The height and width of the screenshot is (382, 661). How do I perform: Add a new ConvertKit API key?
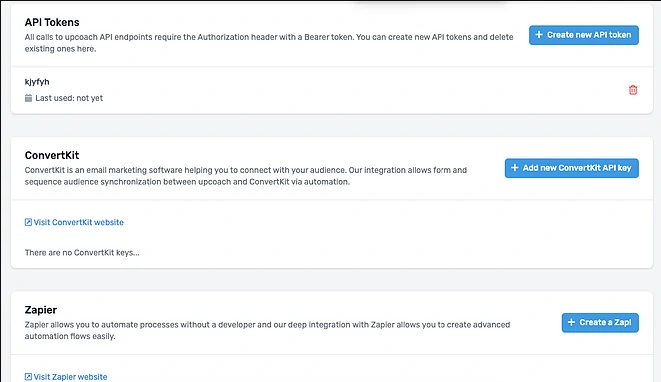point(572,168)
